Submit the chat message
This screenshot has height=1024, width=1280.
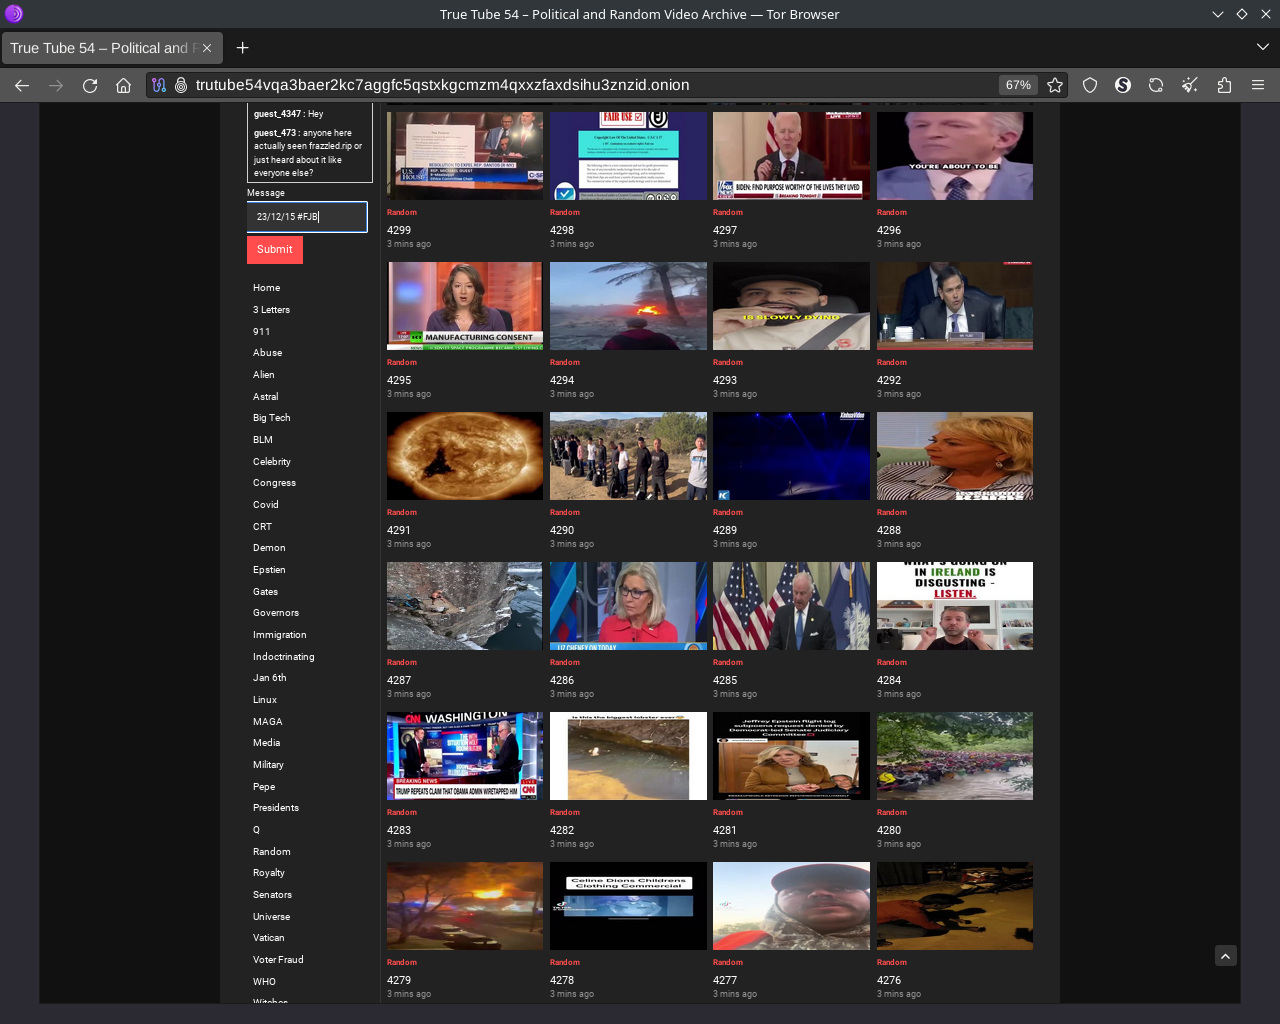tap(275, 250)
